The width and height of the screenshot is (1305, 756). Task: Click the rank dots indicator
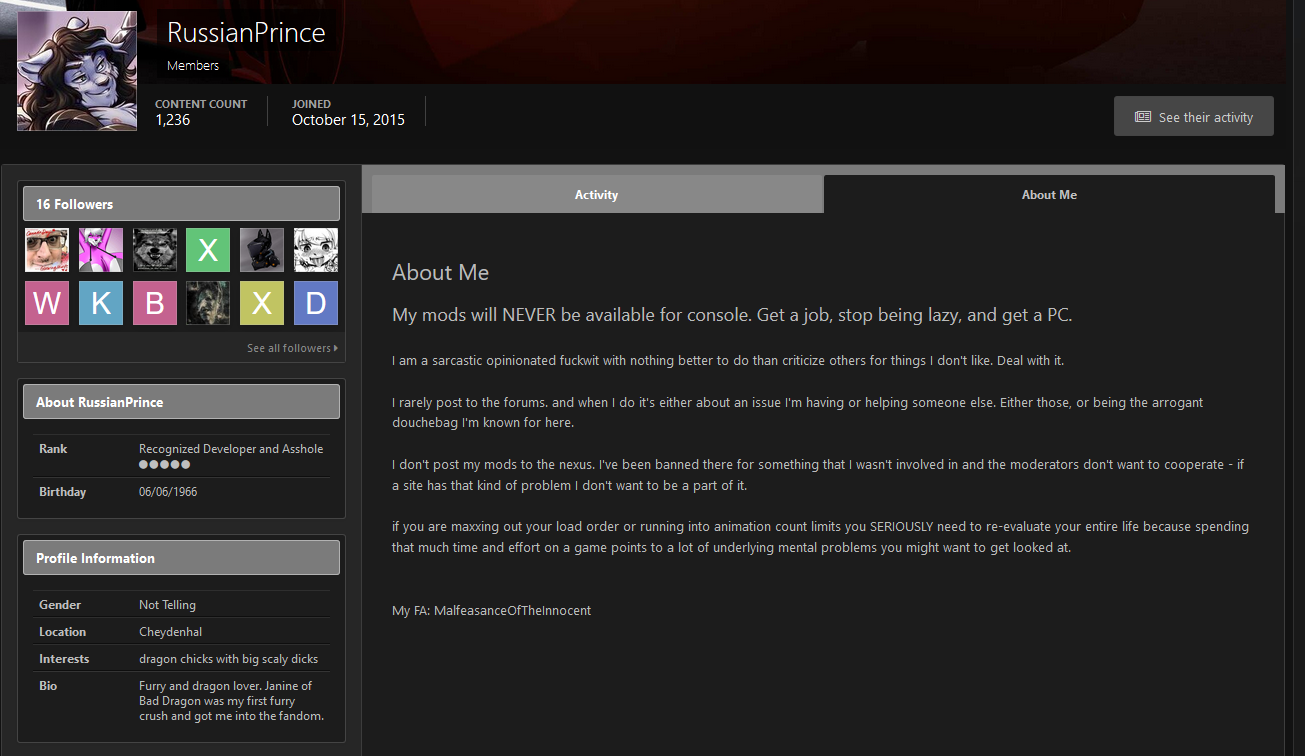(164, 465)
